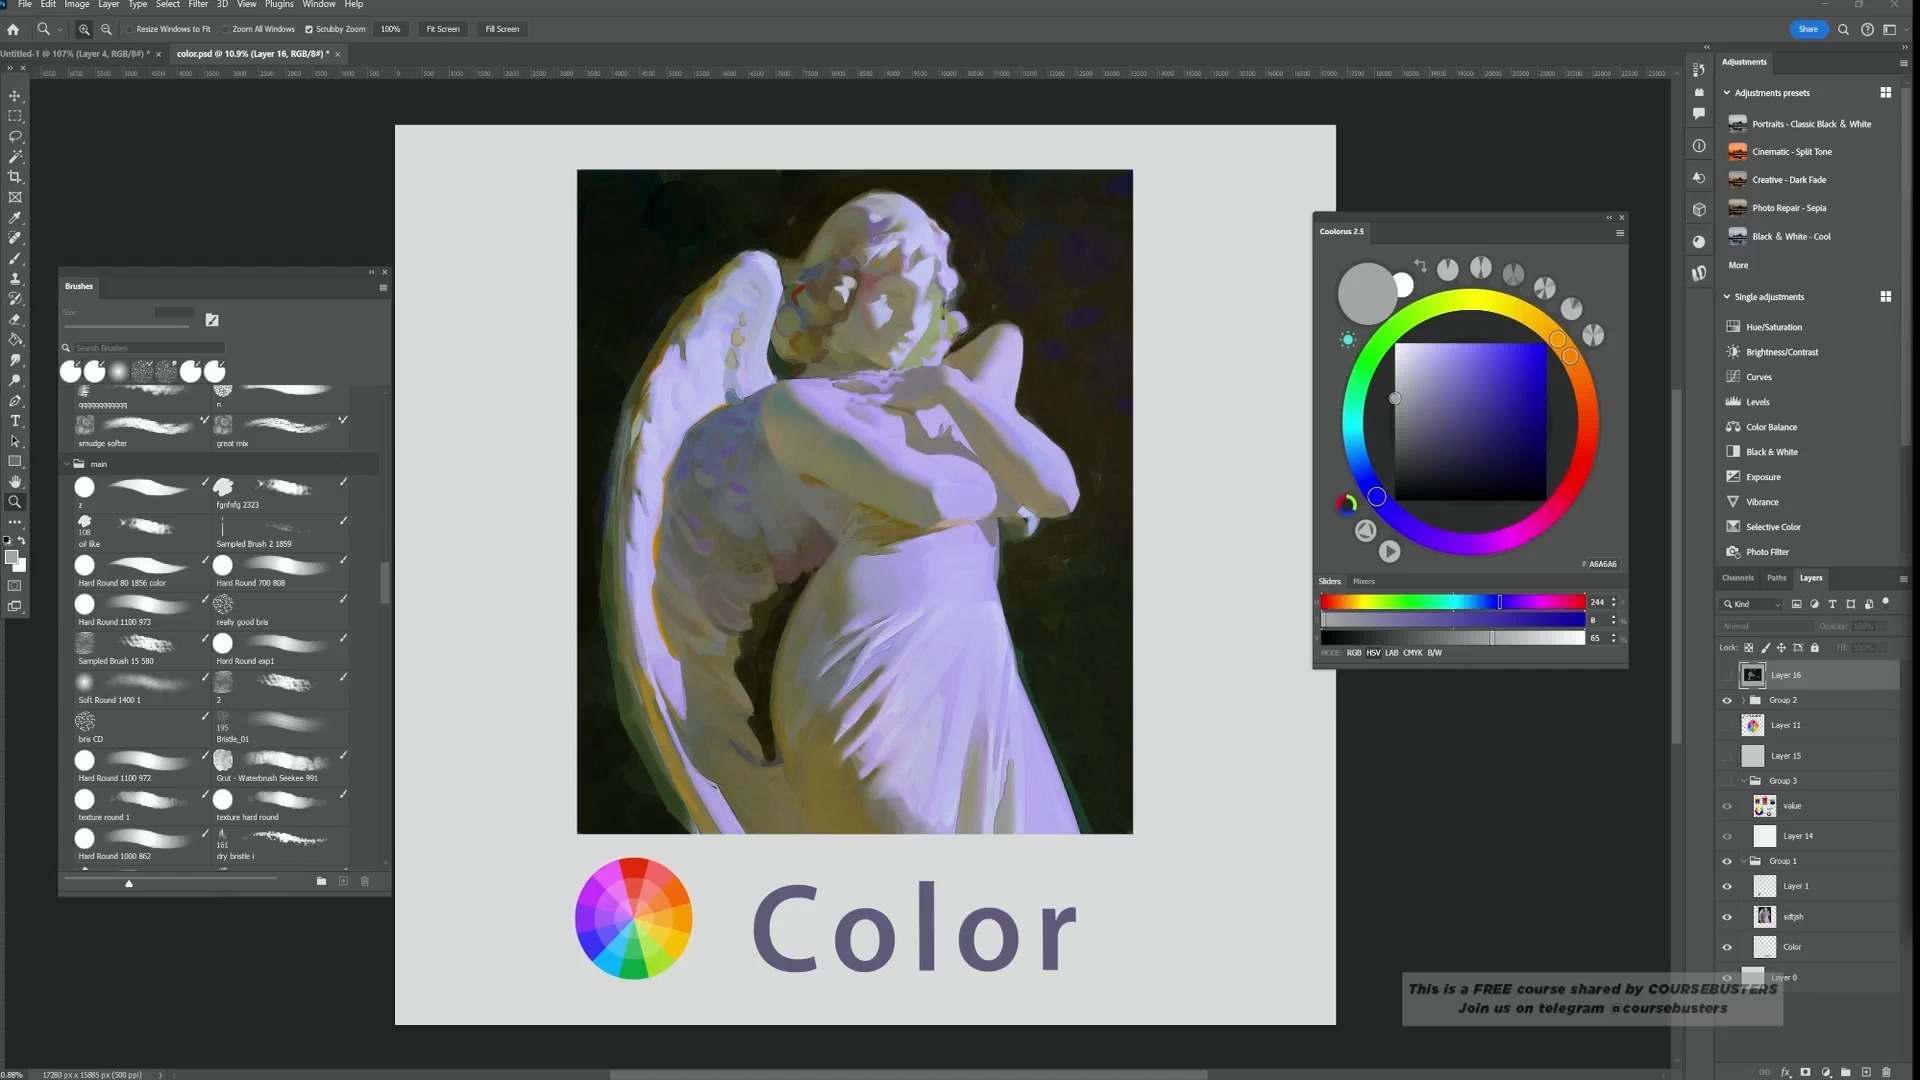Select the Clone Stamp tool
Viewport: 1920px width, 1080px height.
tap(15, 279)
